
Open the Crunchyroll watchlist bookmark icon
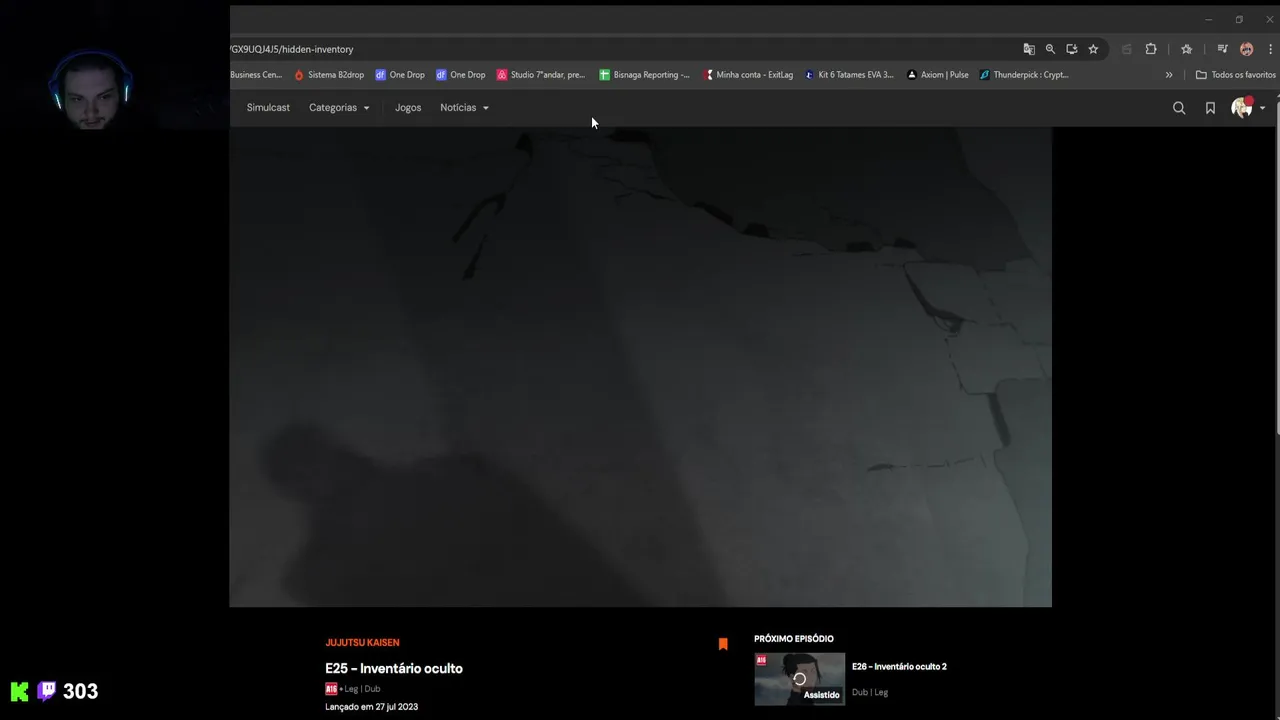[x=1210, y=108]
